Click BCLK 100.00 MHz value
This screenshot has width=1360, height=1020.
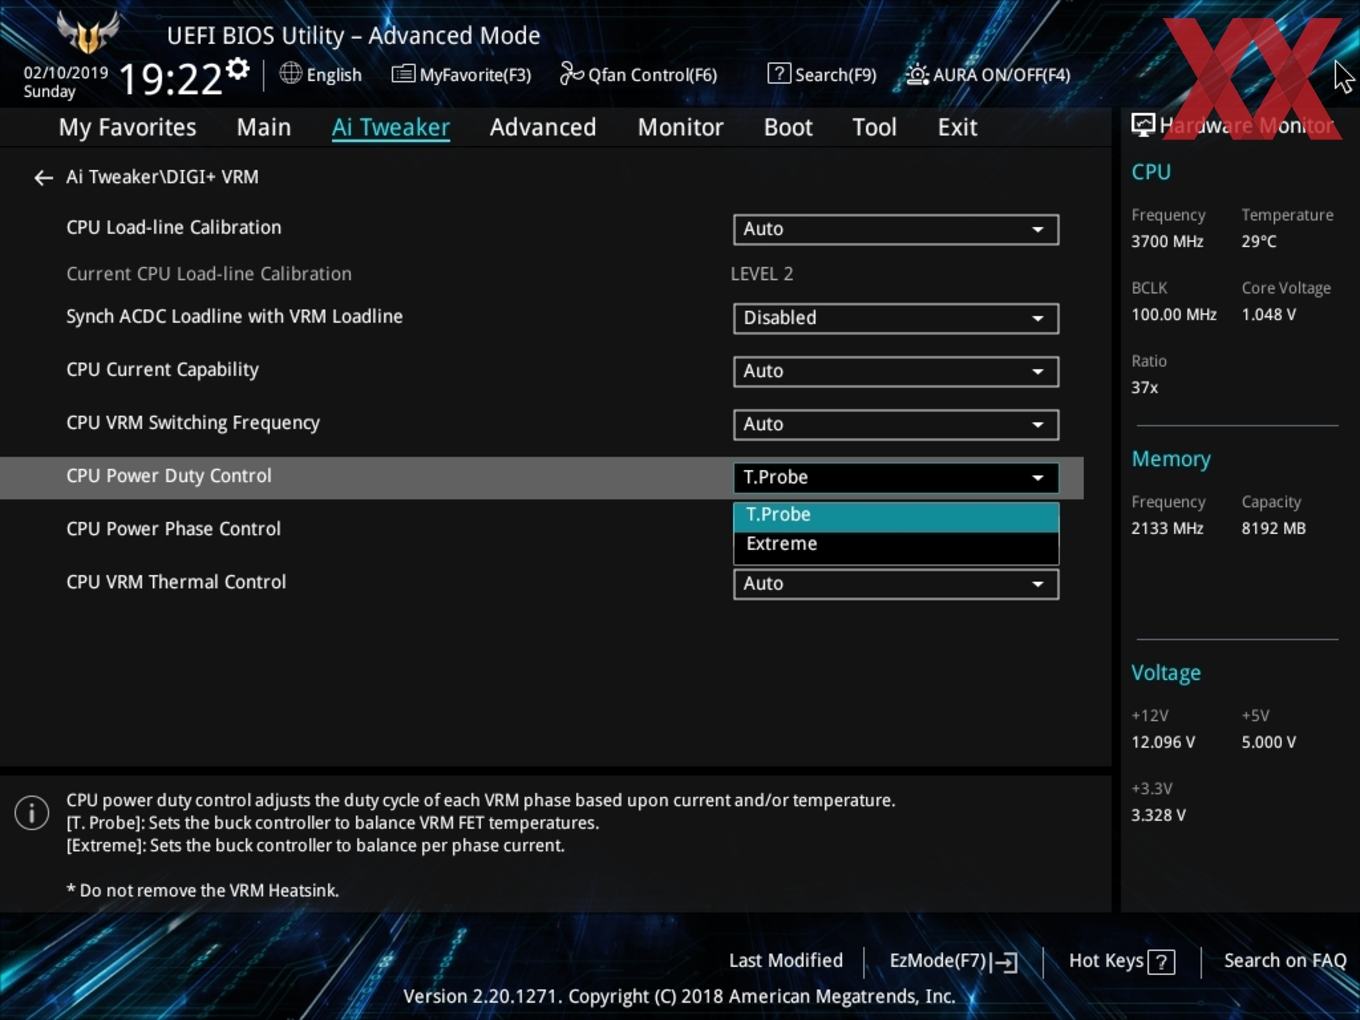coord(1174,314)
